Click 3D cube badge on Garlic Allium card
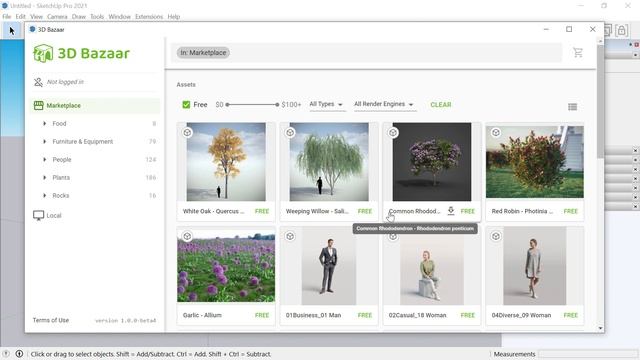This screenshot has height=360, width=640. [x=187, y=236]
